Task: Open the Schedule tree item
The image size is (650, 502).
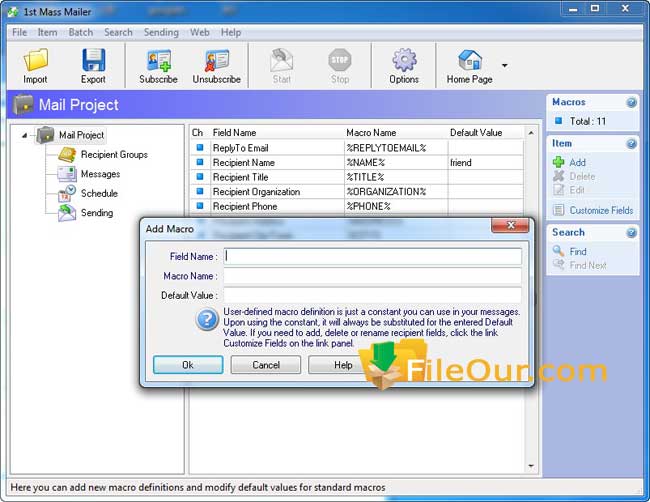Action: coord(98,193)
